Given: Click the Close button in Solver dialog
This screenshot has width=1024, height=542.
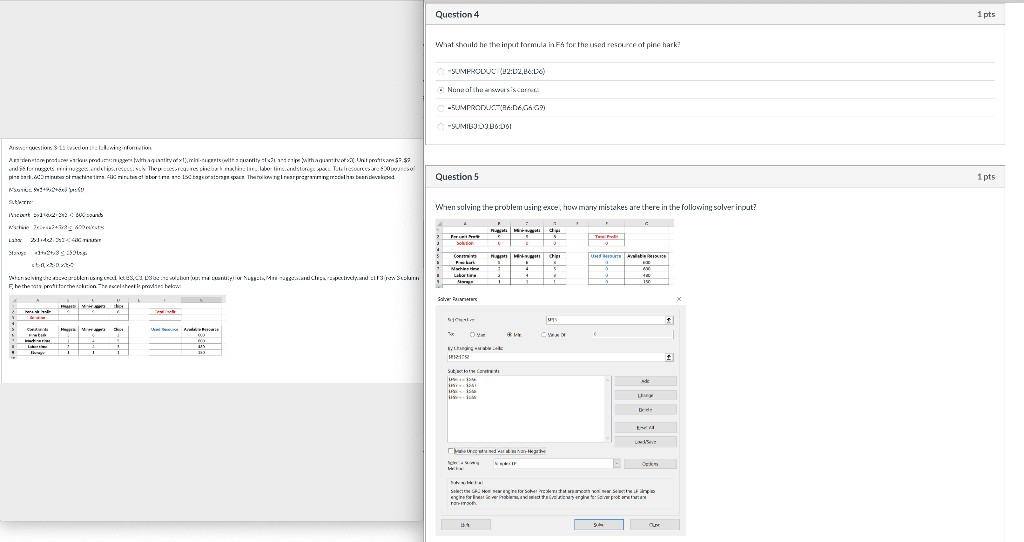Looking at the screenshot, I should pyautogui.click(x=654, y=524).
